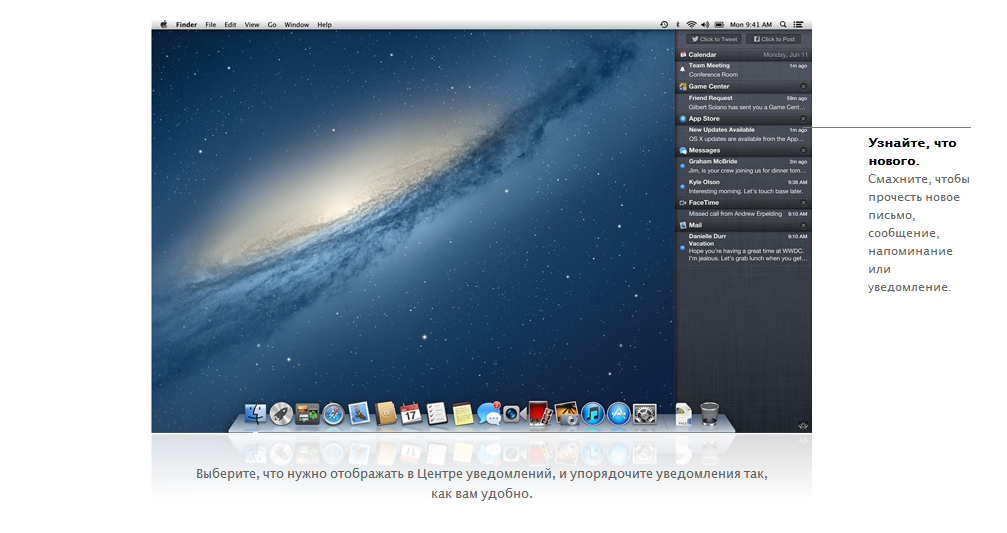
Task: Clear Game Center notifications with X
Action: (x=803, y=86)
